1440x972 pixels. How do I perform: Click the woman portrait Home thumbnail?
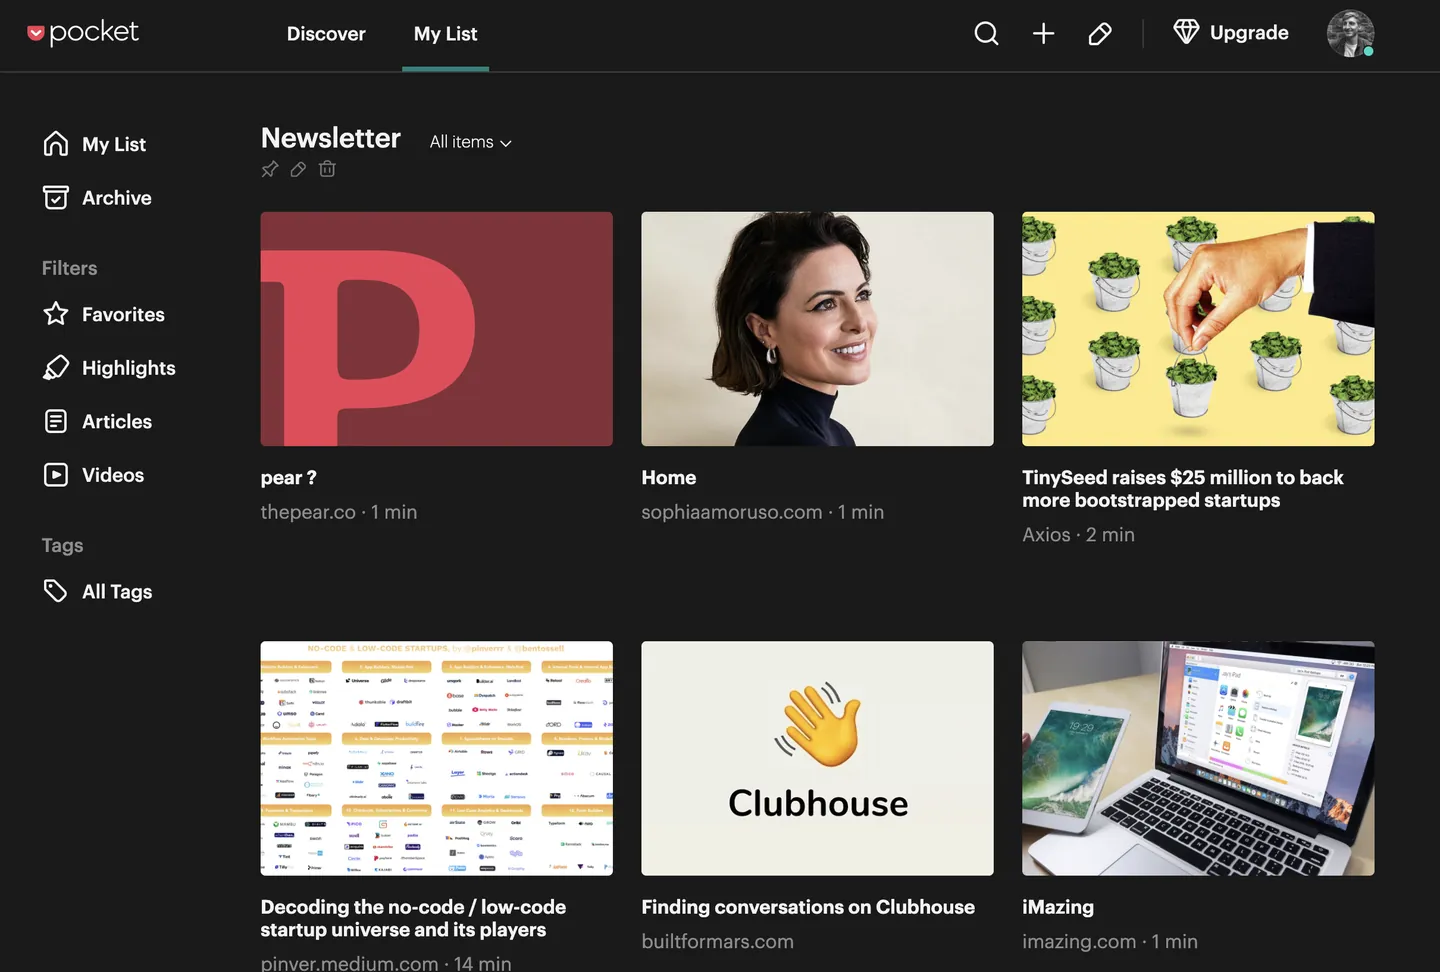pos(817,329)
